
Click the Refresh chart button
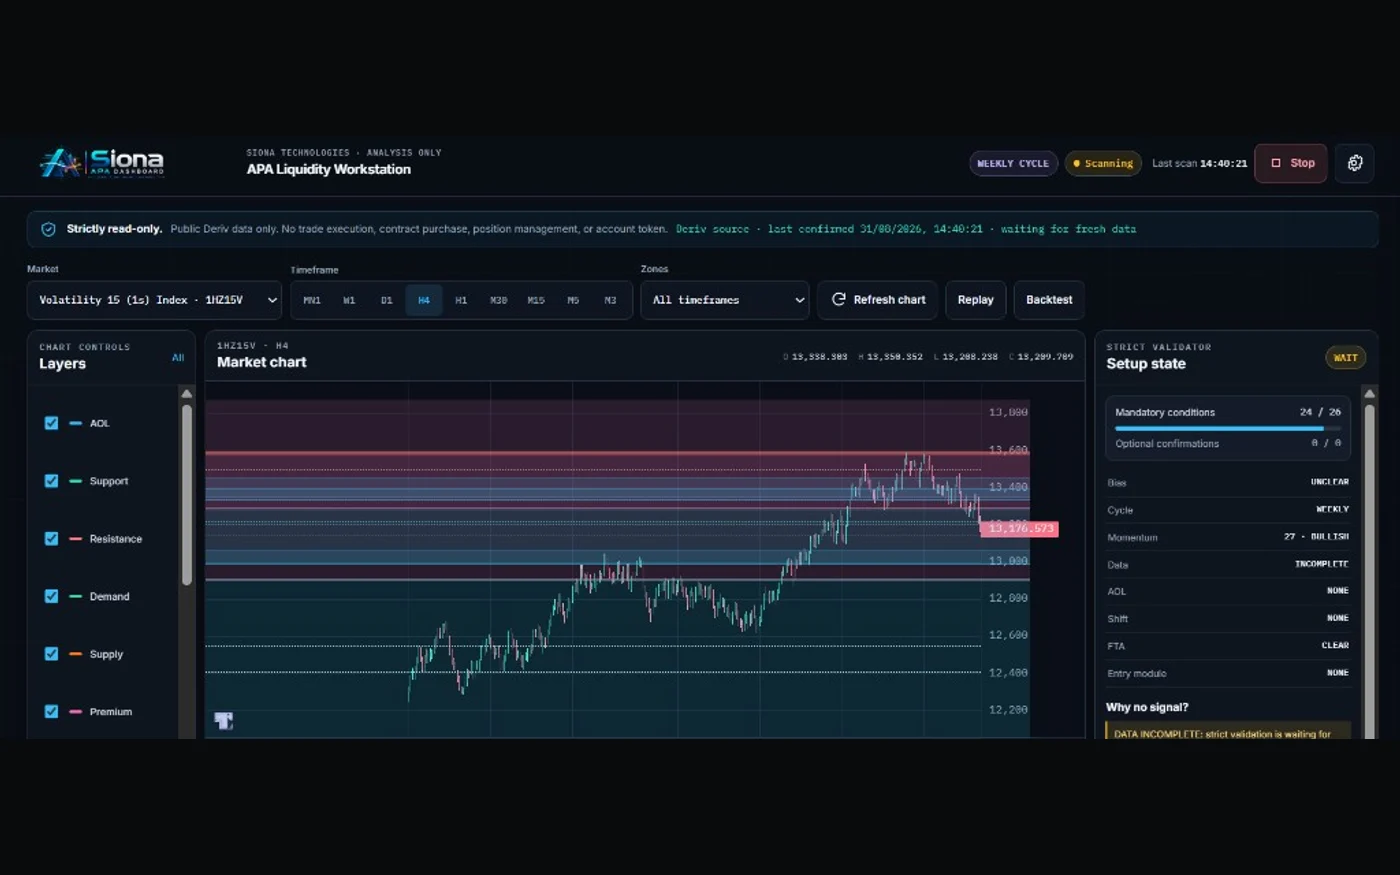878,300
